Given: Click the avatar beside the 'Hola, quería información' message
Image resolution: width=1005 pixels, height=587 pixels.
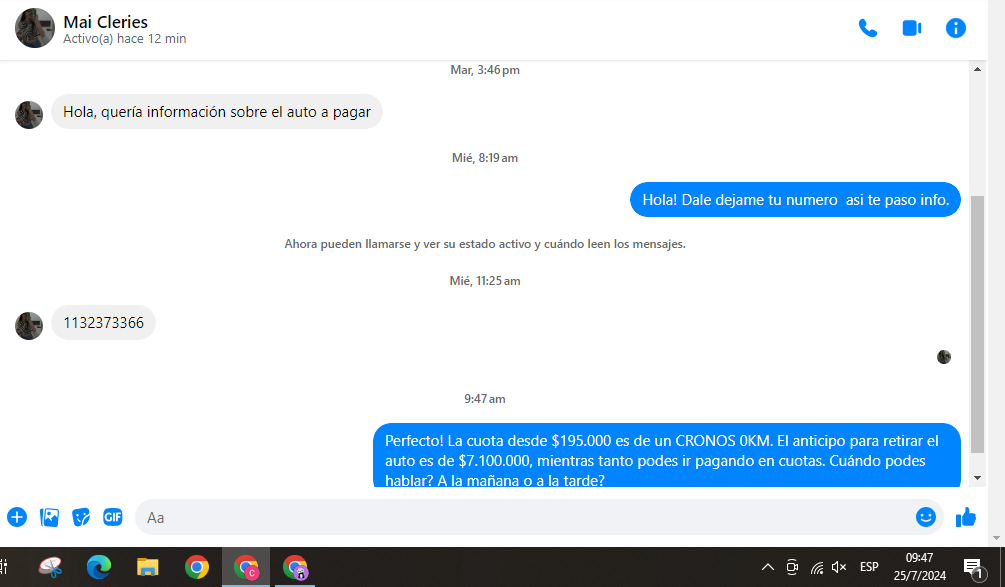Looking at the screenshot, I should 29,115.
